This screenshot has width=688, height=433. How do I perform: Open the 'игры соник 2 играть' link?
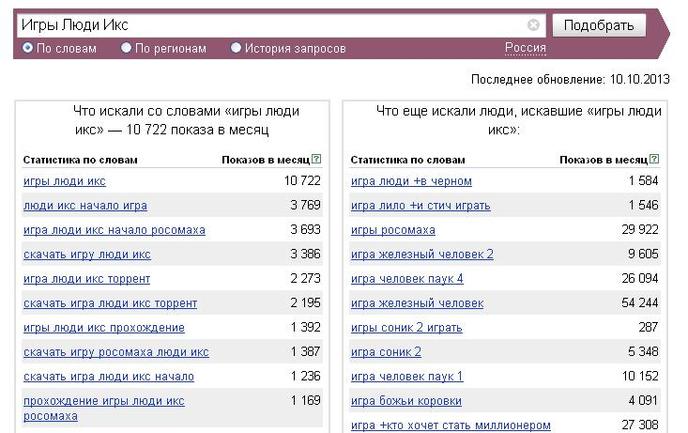(x=406, y=328)
